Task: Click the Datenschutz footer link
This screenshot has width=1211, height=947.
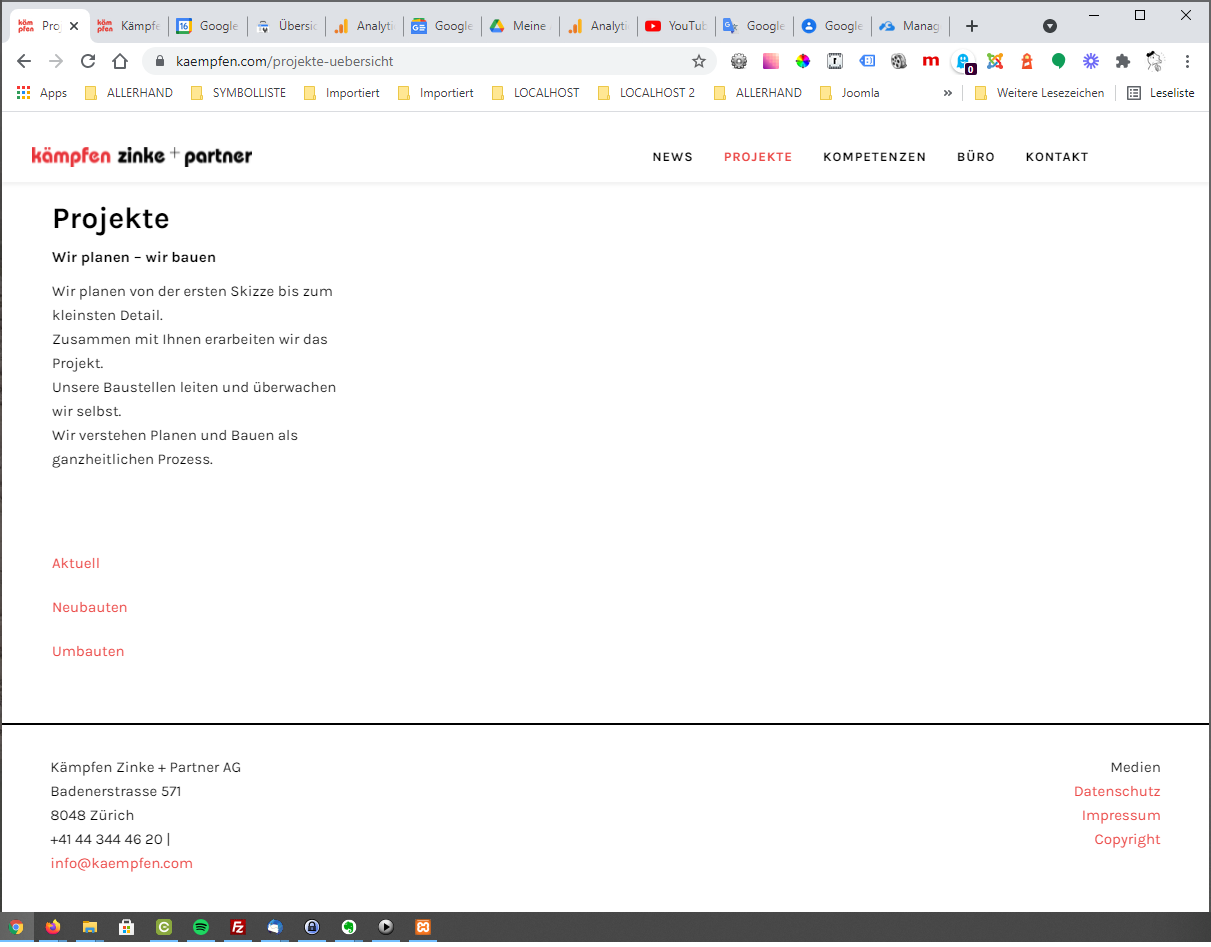Action: pos(1117,791)
